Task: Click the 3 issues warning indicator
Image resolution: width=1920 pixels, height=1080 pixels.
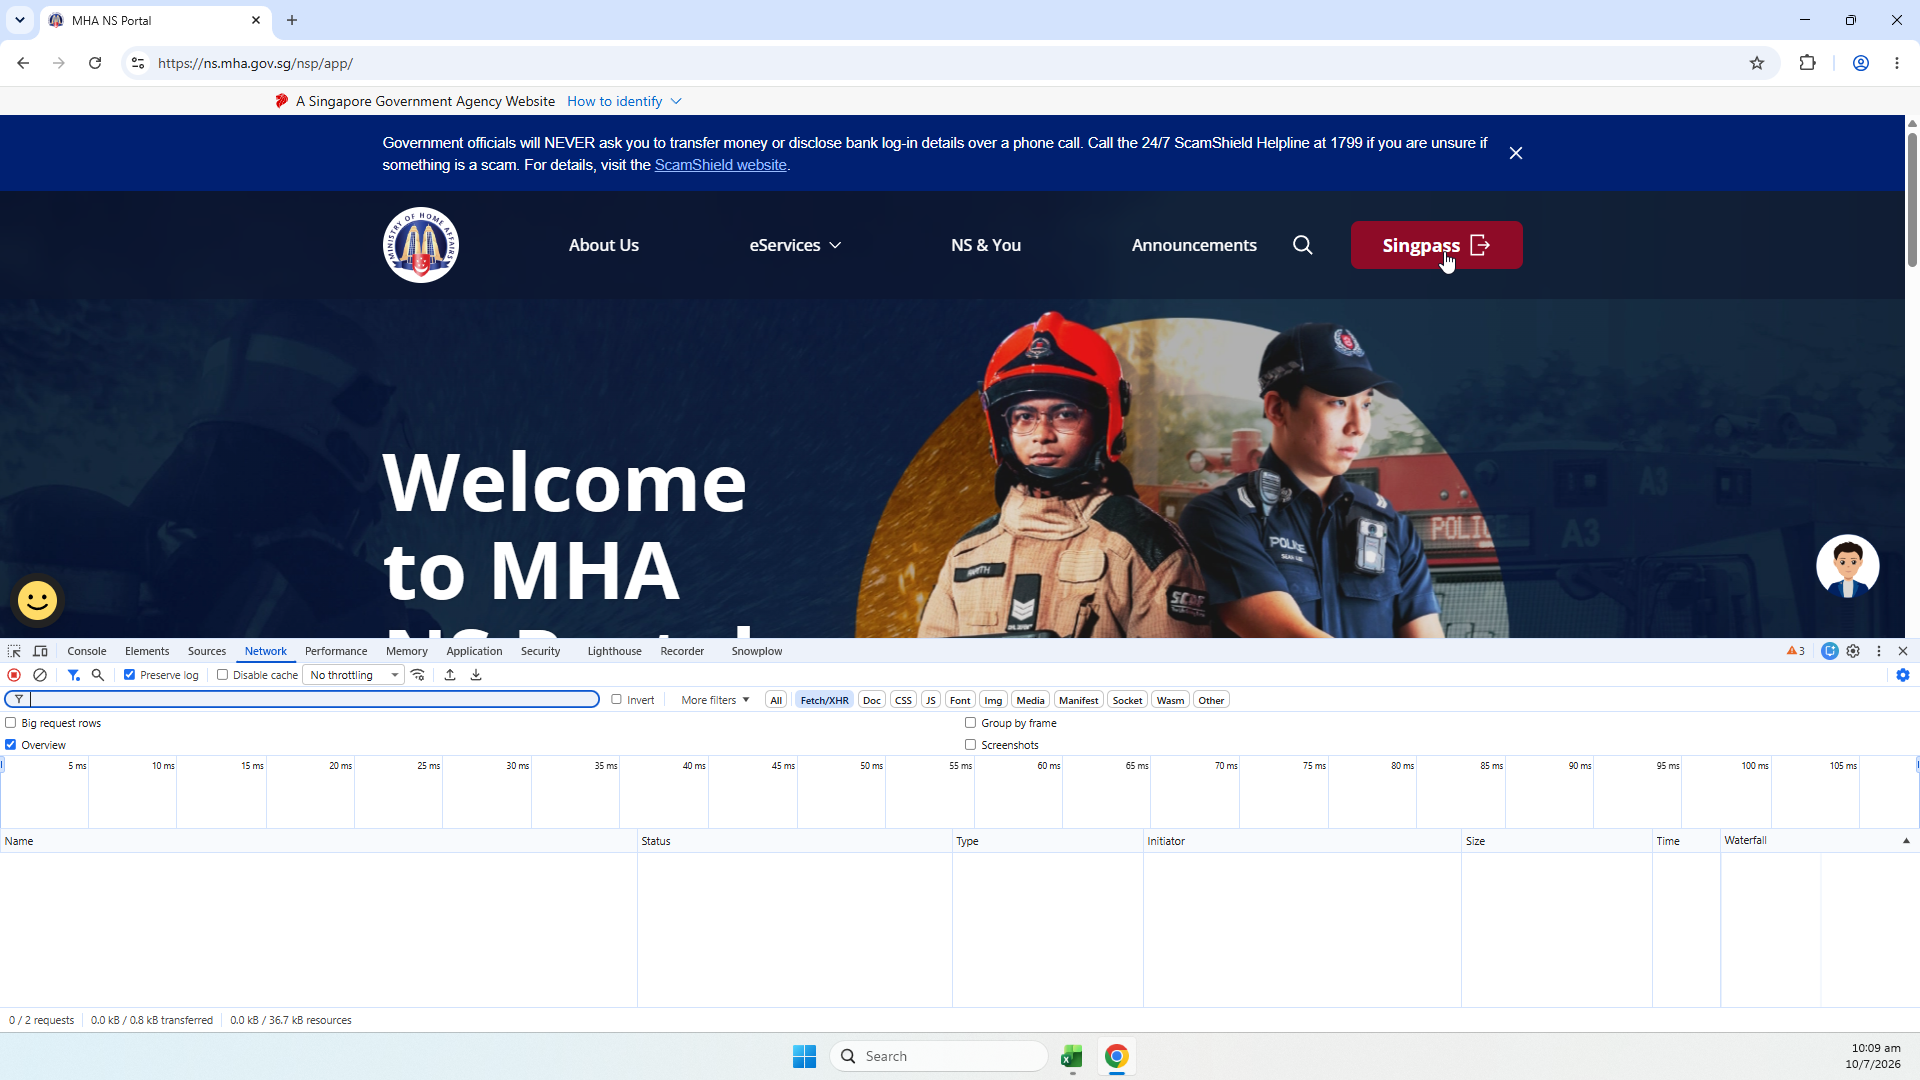Action: pos(1796,651)
